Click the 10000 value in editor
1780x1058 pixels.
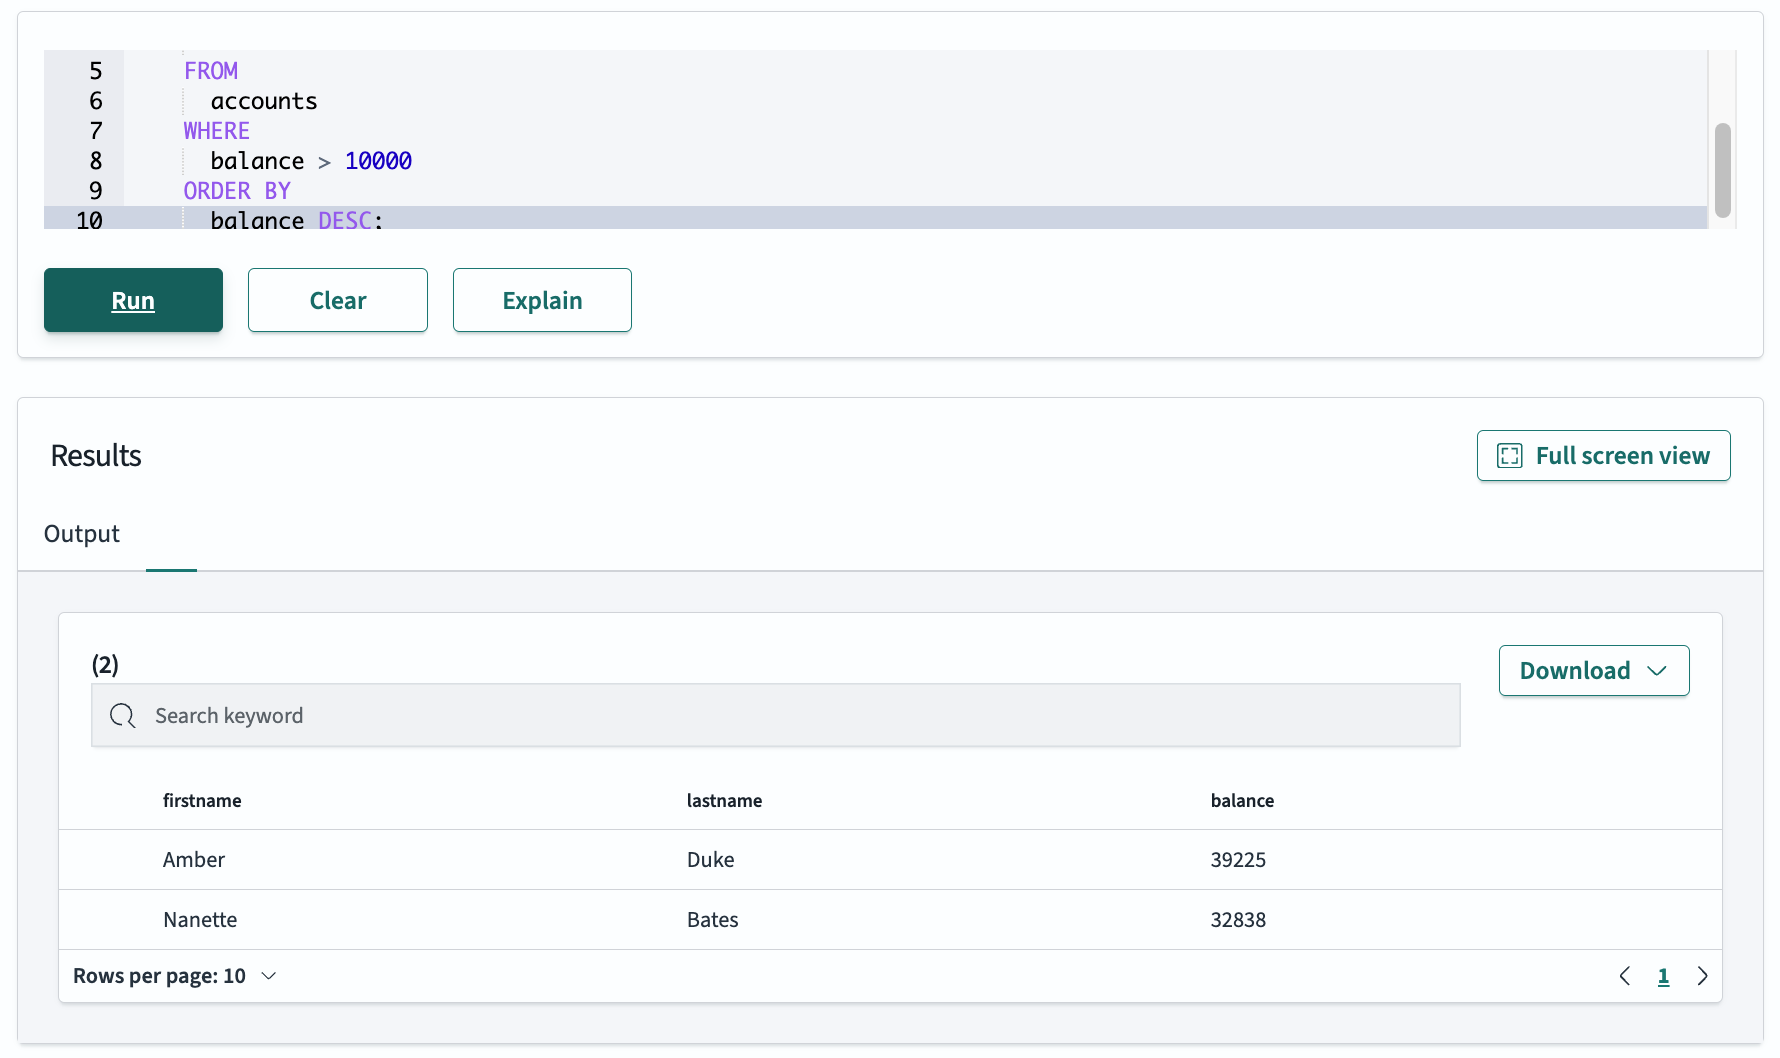pyautogui.click(x=378, y=161)
